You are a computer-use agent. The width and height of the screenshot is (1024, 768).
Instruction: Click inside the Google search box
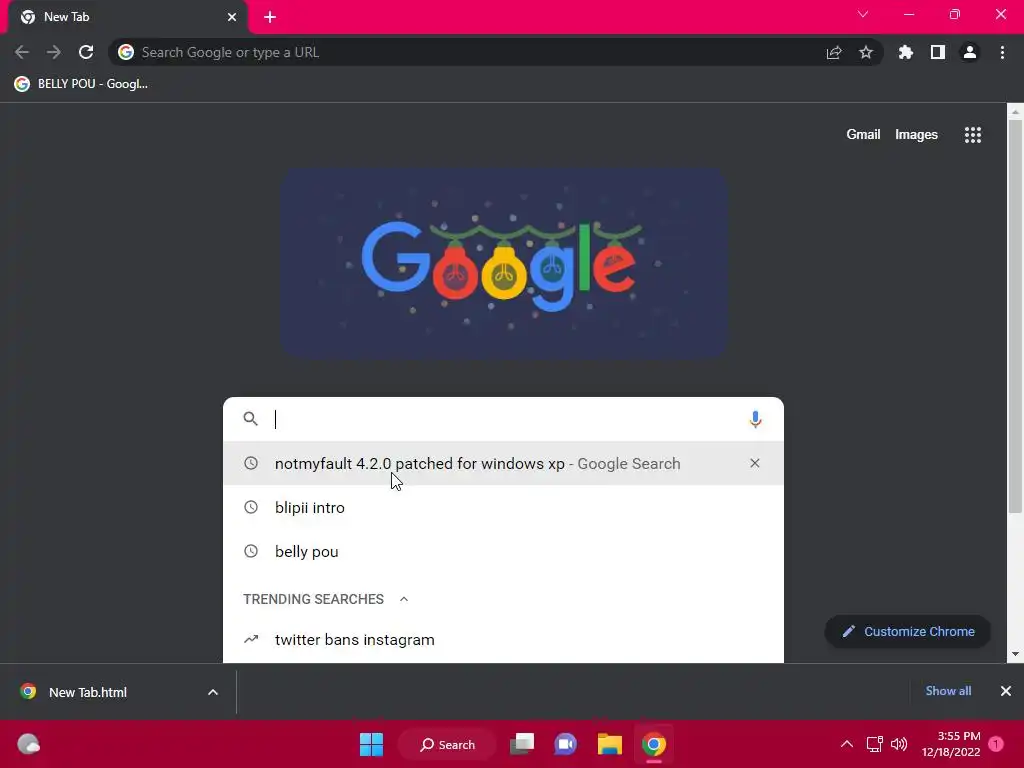pyautogui.click(x=503, y=419)
